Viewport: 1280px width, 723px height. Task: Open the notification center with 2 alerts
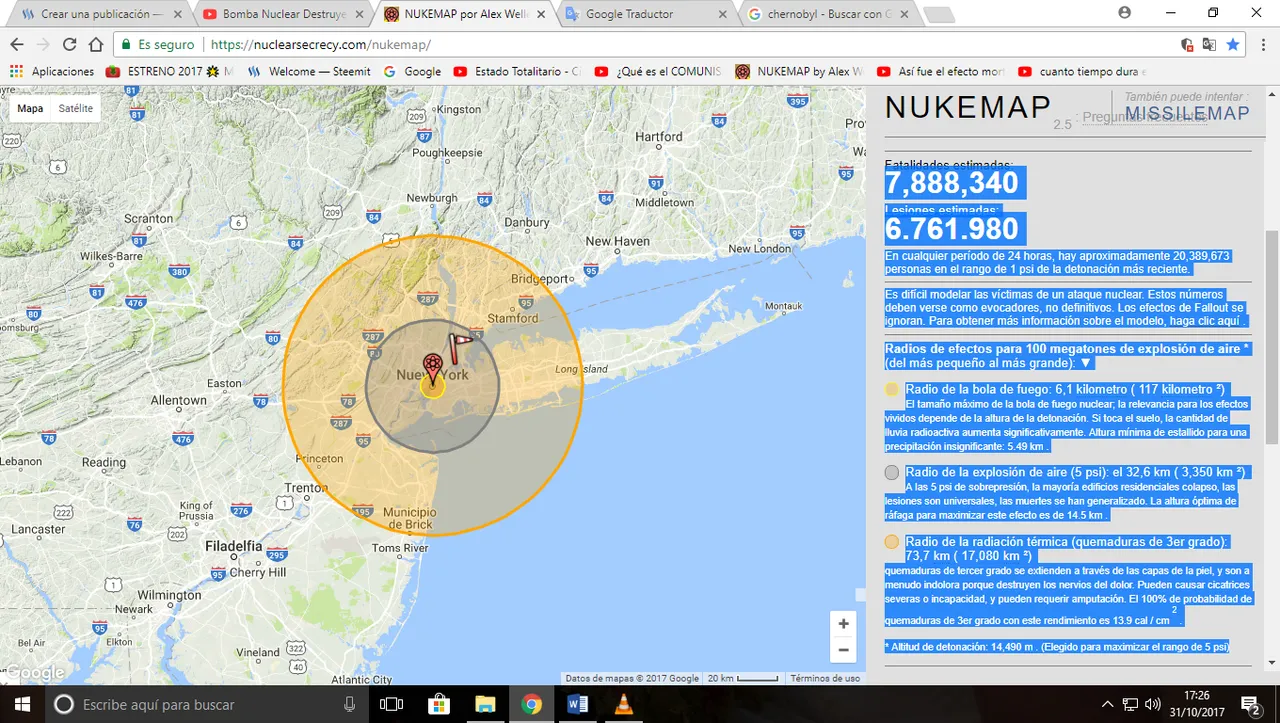point(1250,704)
